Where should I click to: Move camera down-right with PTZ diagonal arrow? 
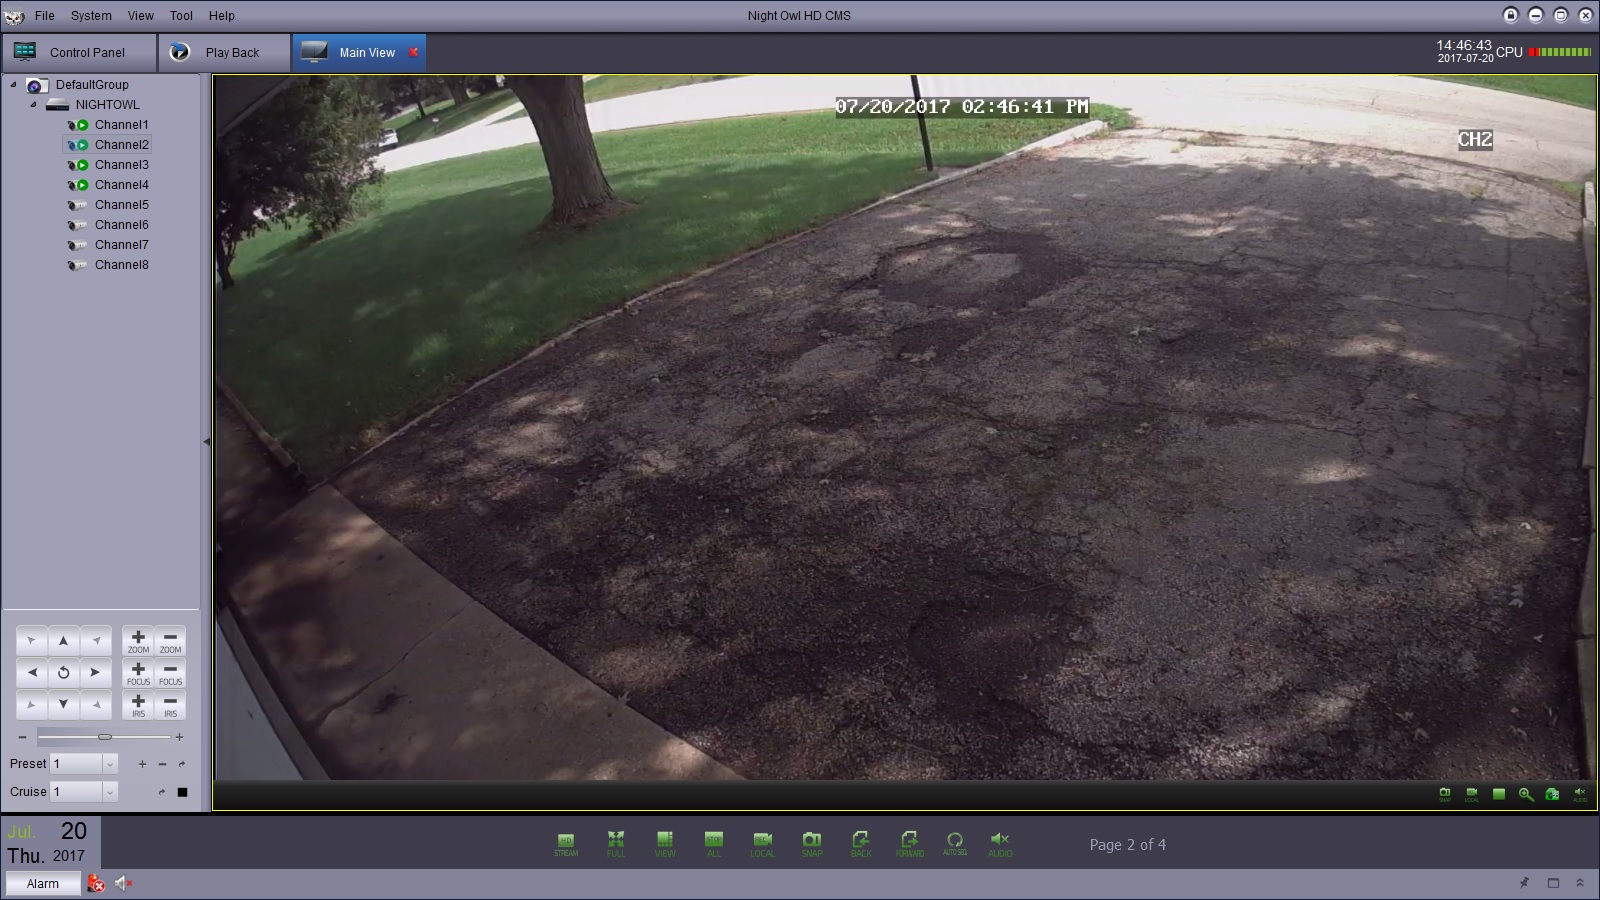(95, 704)
